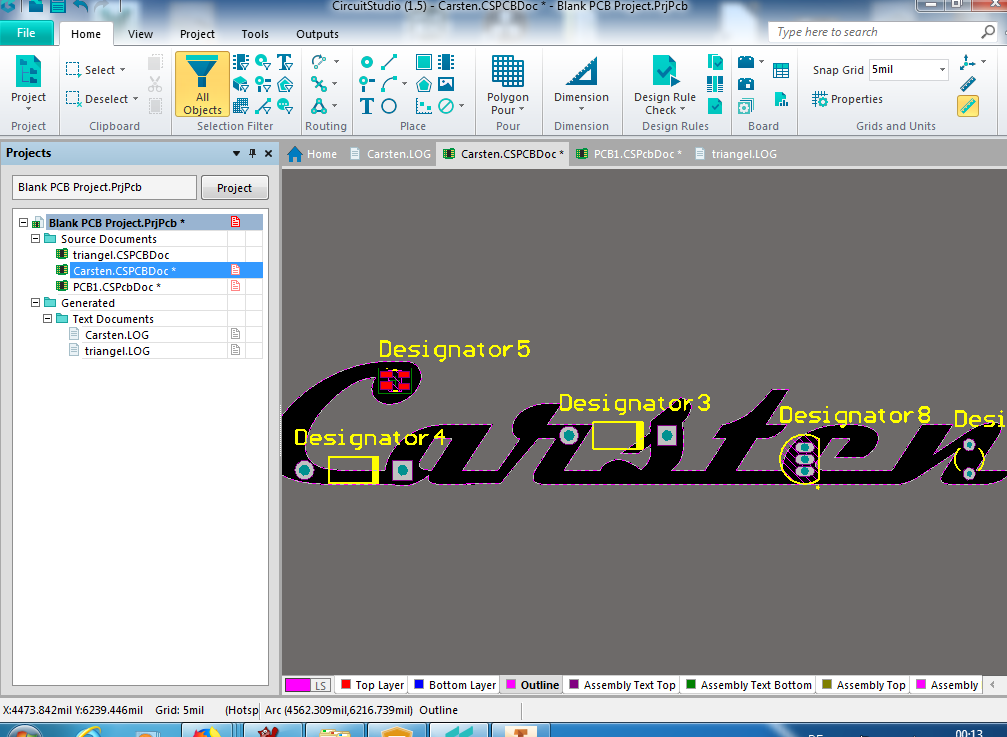Open board shape tool
The height and width of the screenshot is (737, 1007).
coord(746,62)
